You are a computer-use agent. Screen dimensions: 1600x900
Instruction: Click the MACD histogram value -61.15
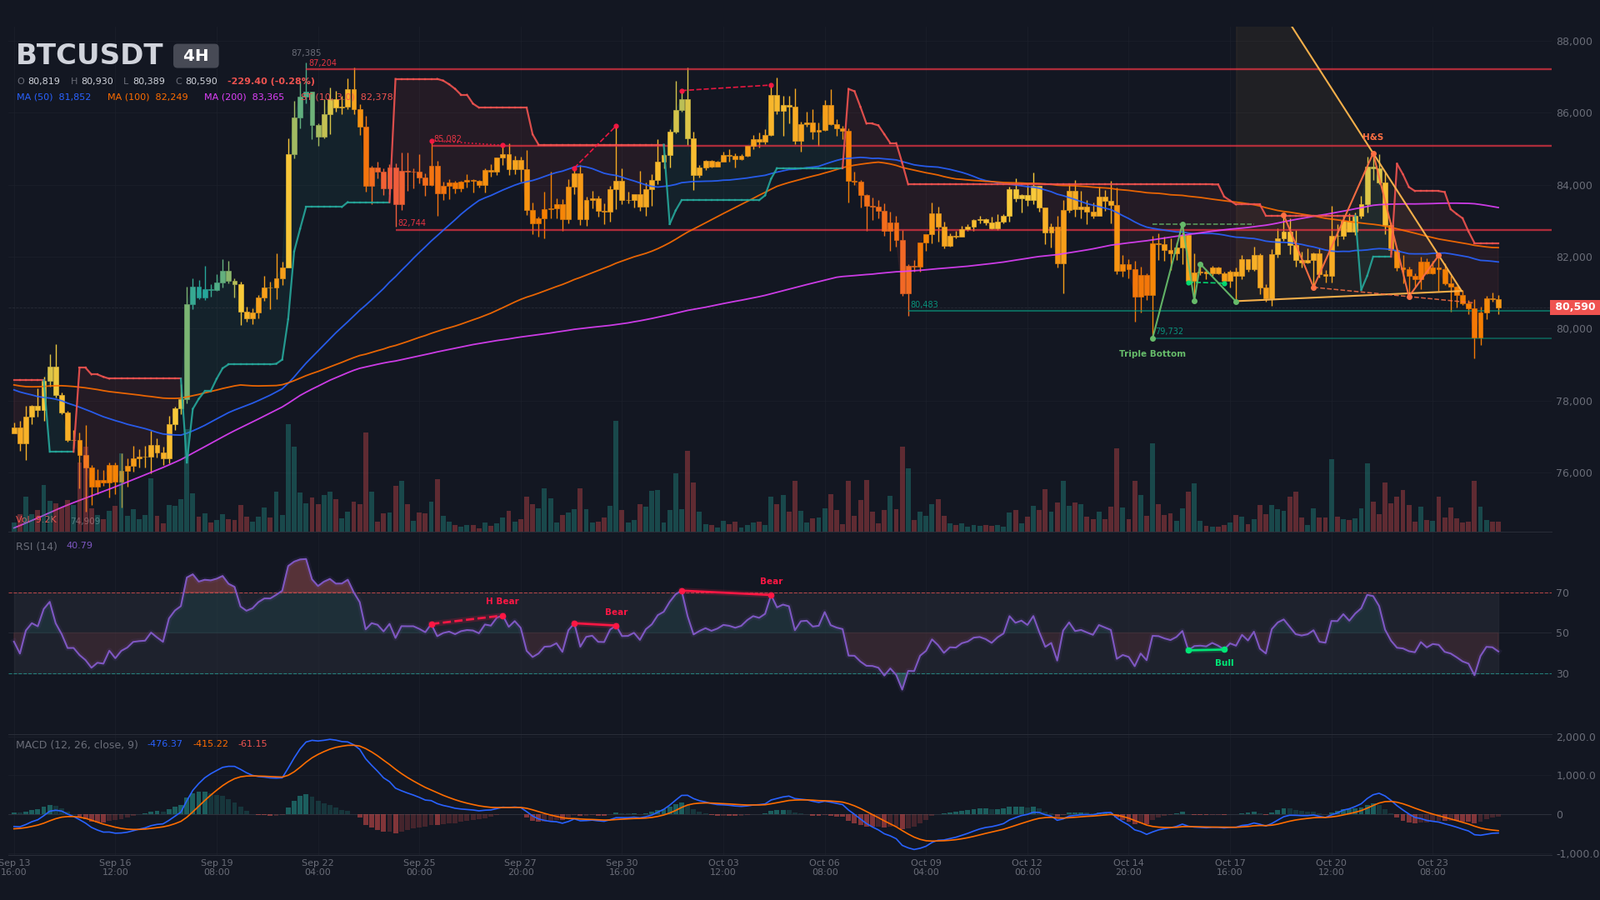click(252, 744)
